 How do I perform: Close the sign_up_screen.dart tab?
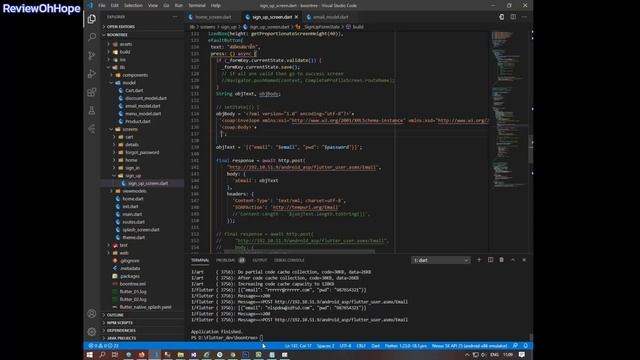pyautogui.click(x=296, y=17)
